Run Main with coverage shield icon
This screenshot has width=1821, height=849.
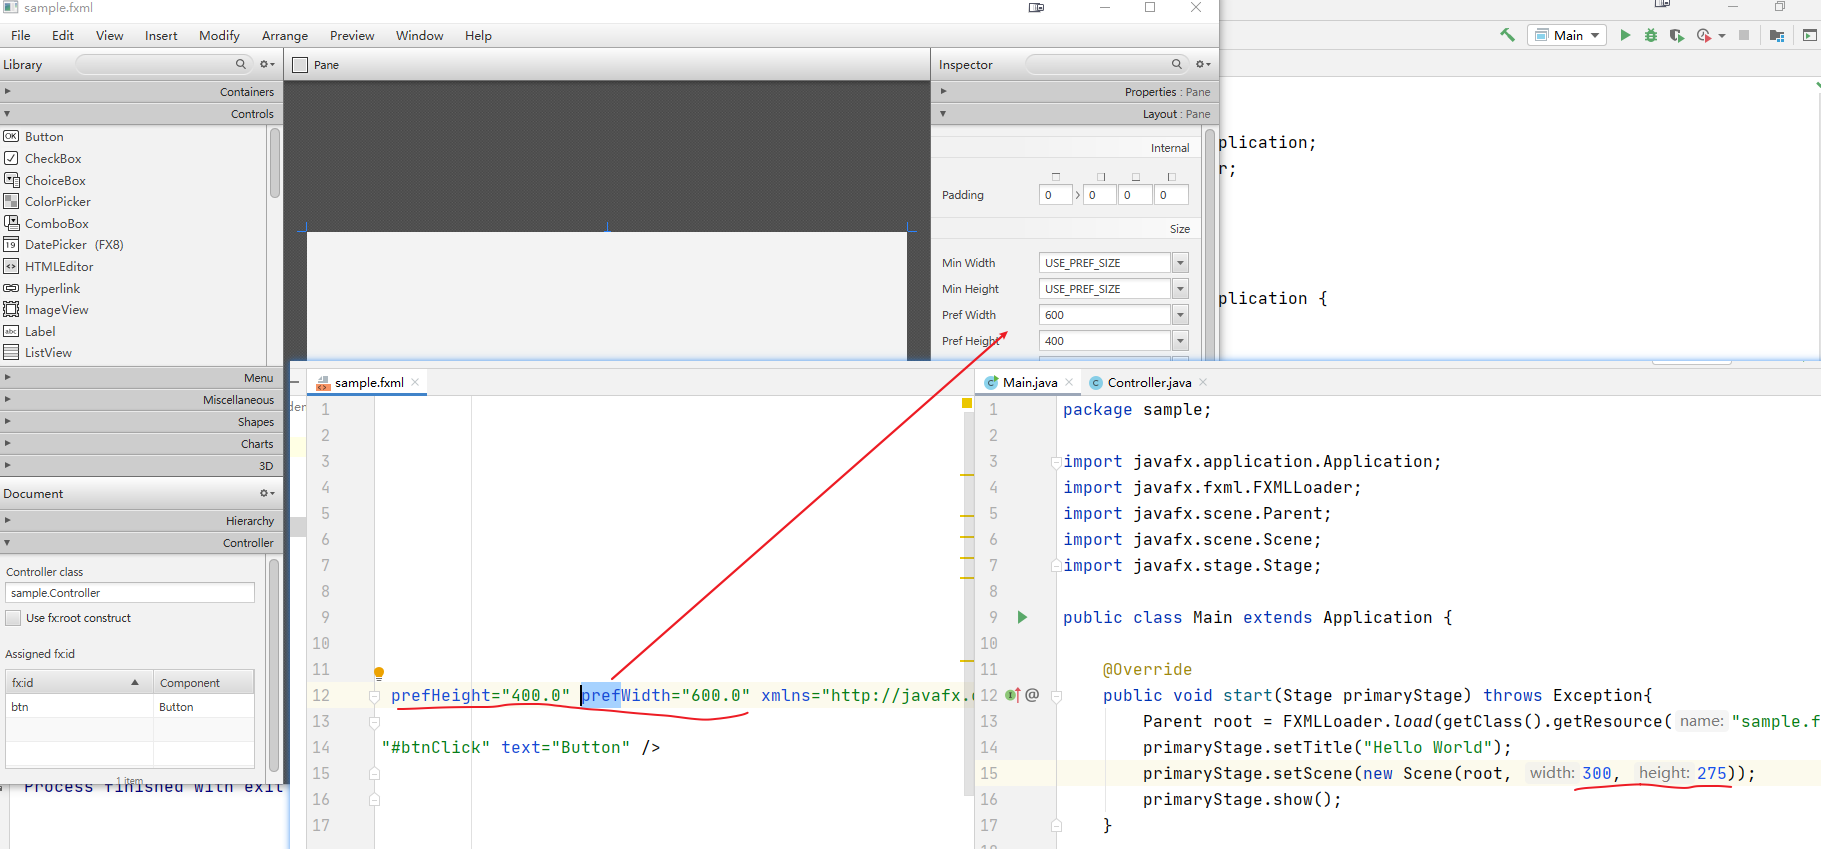click(x=1677, y=35)
